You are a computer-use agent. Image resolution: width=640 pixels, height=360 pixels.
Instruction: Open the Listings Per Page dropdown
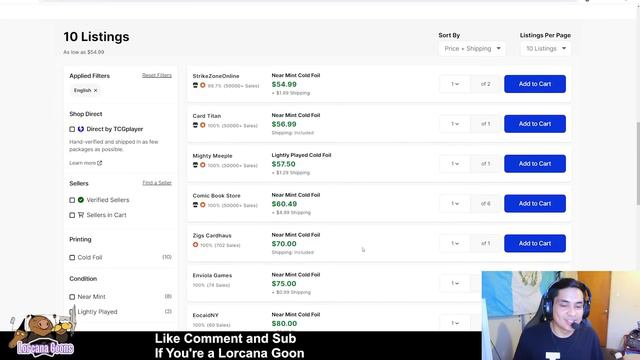point(546,49)
